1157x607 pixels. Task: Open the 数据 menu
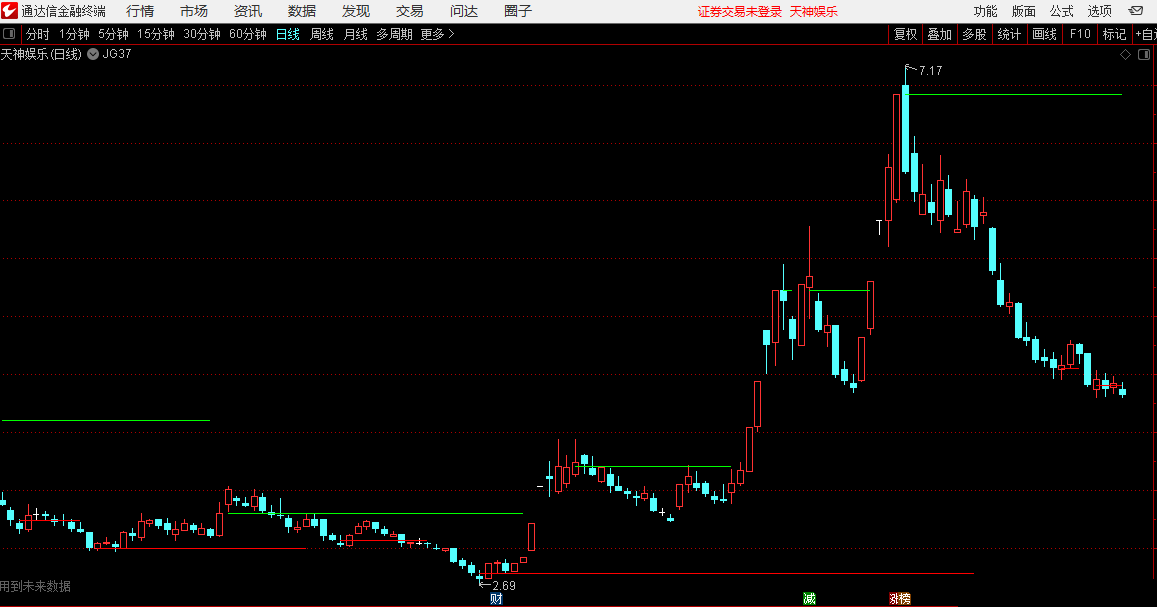(302, 11)
